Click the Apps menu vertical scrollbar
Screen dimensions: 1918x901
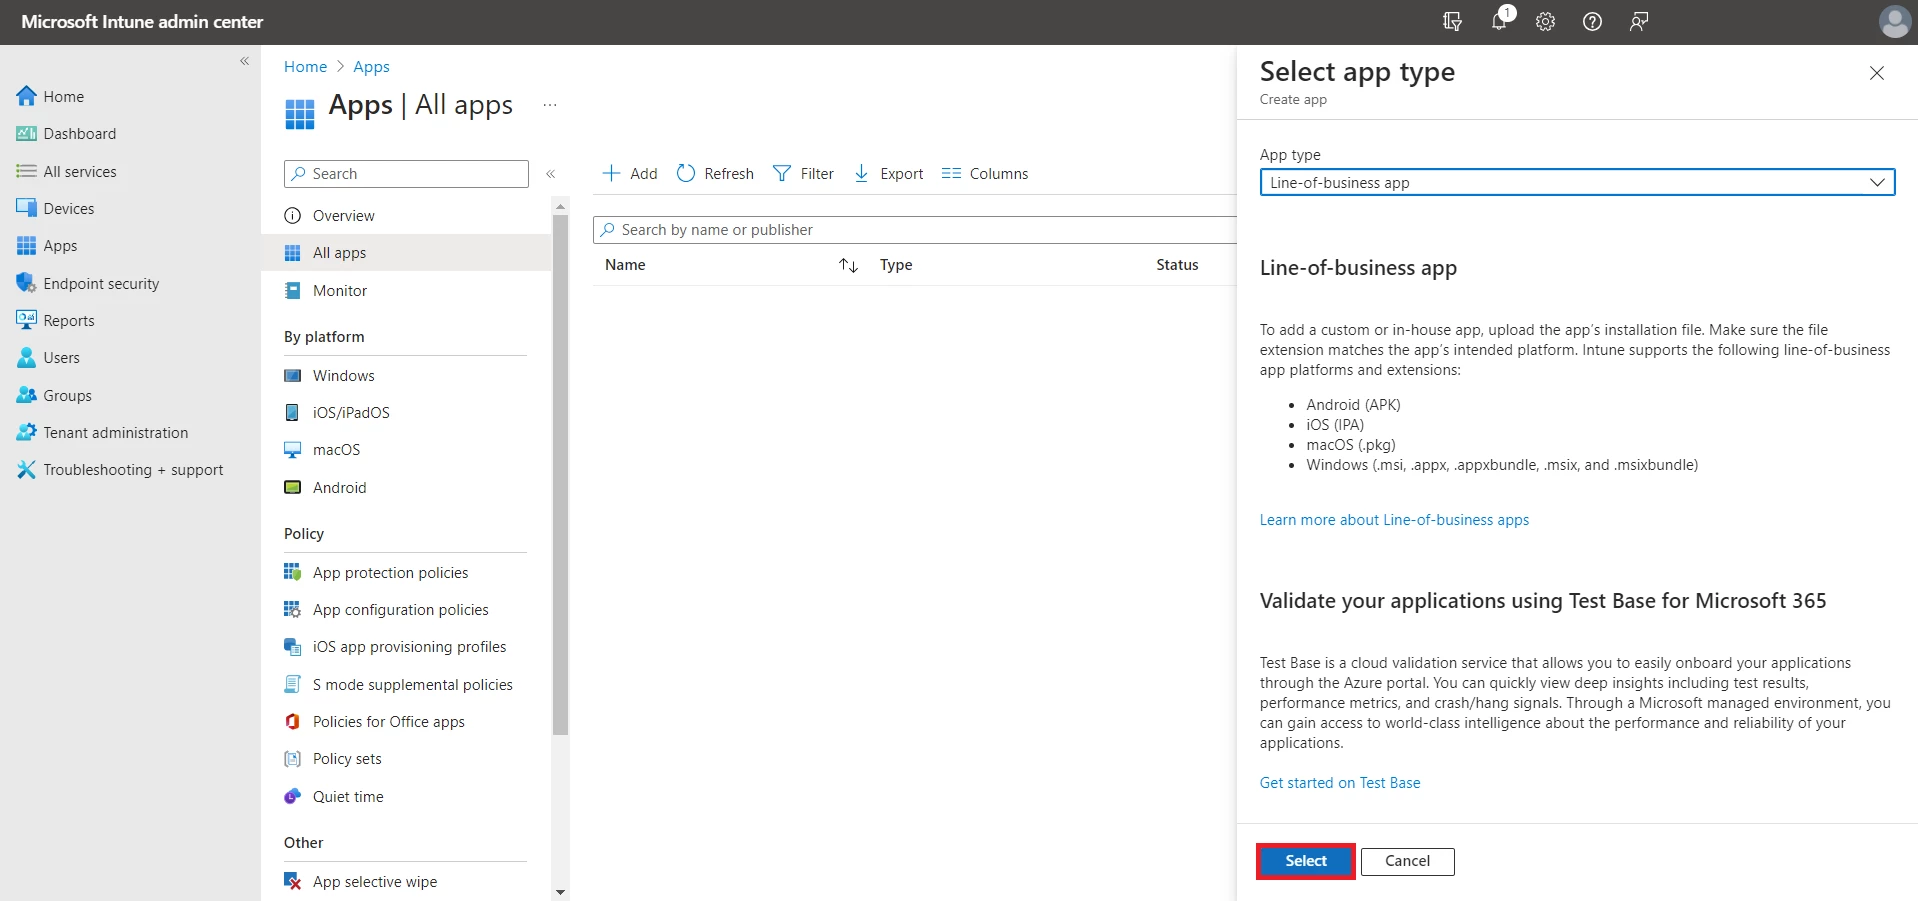click(x=560, y=475)
